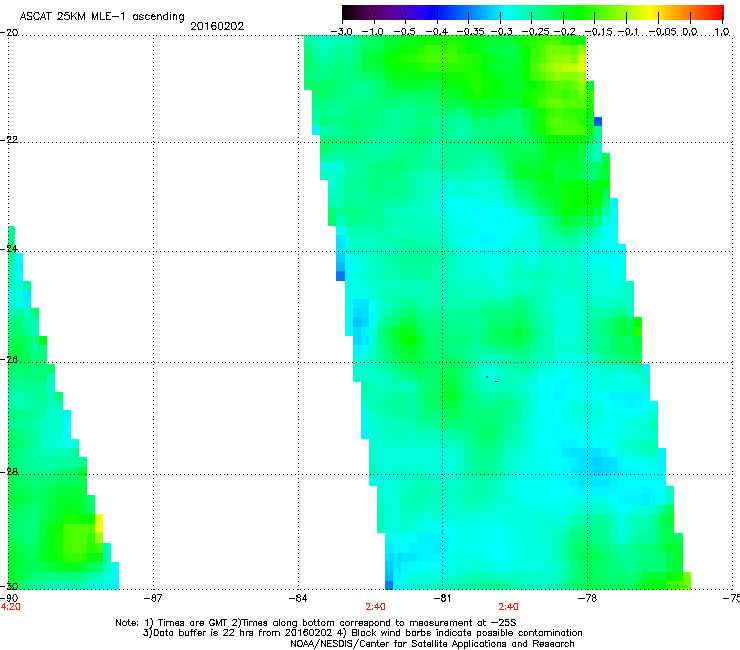Click the dark blue cell at the swath bottom near -30
This screenshot has width=740, height=650.
pyautogui.click(x=389, y=585)
